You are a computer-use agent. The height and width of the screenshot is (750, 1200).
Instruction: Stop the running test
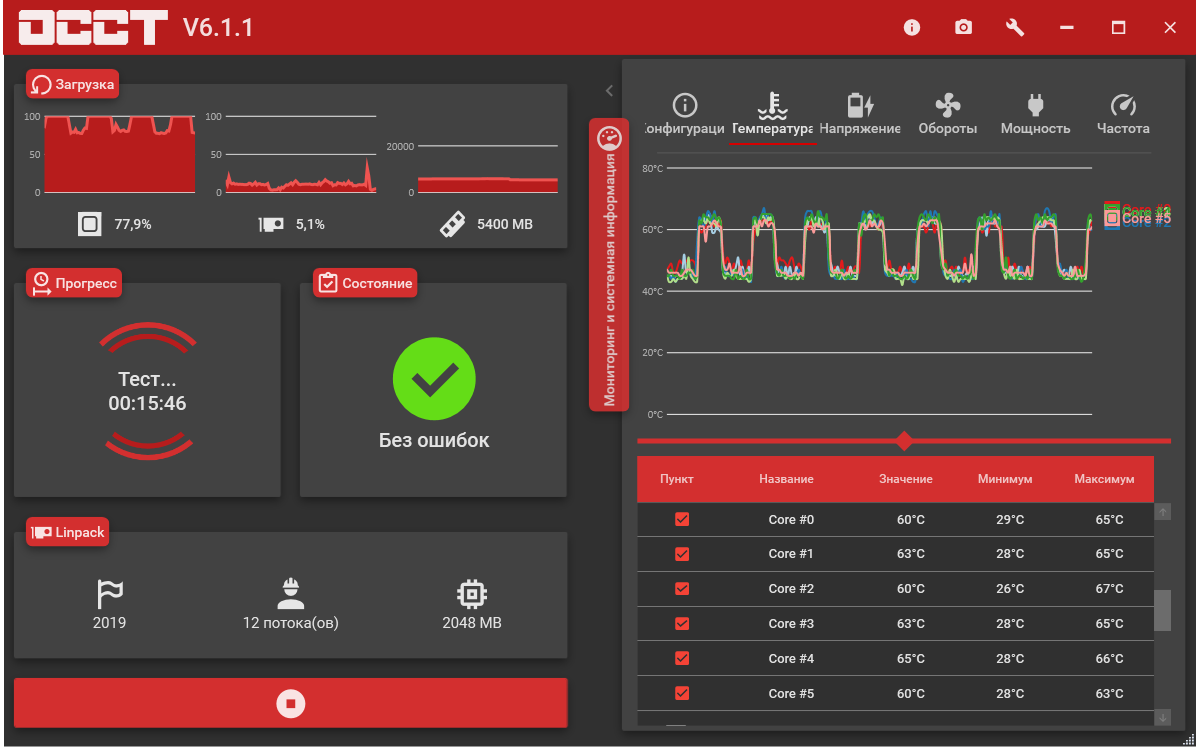290,703
